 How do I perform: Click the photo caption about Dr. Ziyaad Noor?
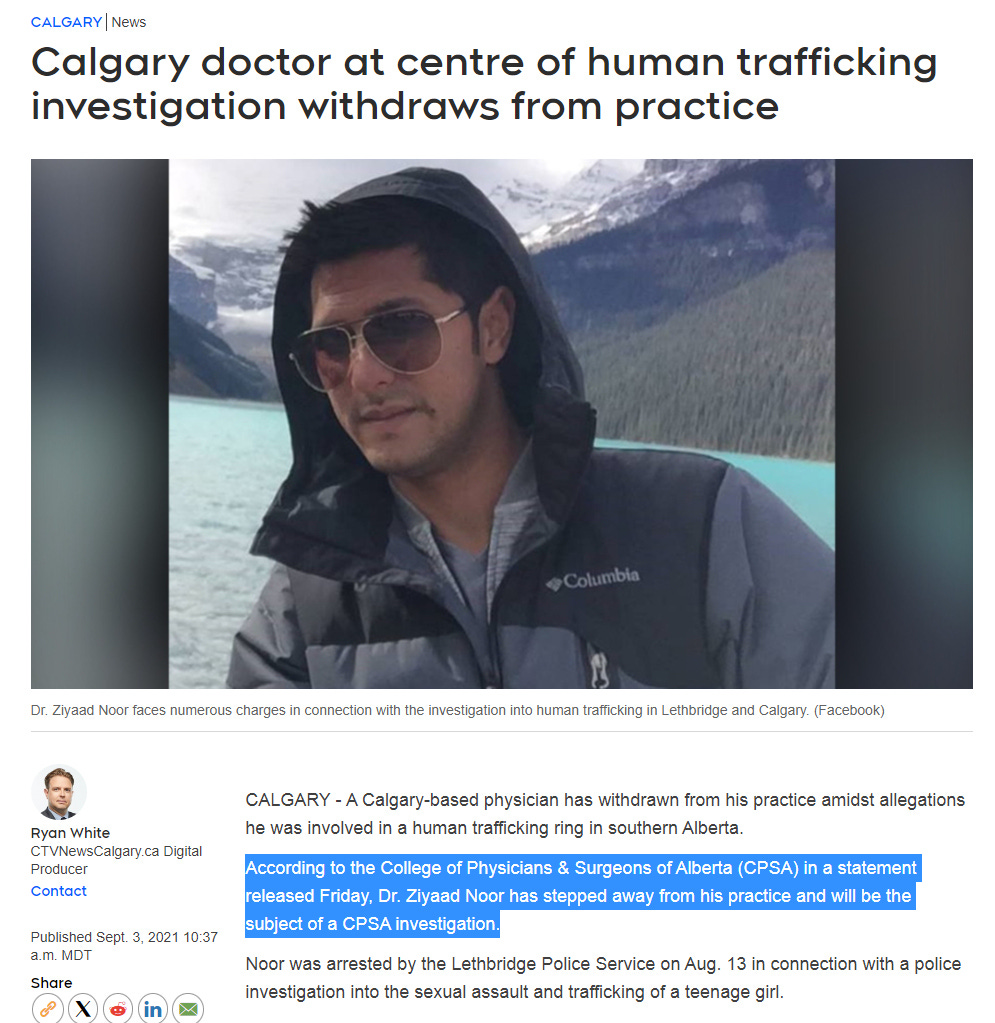457,710
